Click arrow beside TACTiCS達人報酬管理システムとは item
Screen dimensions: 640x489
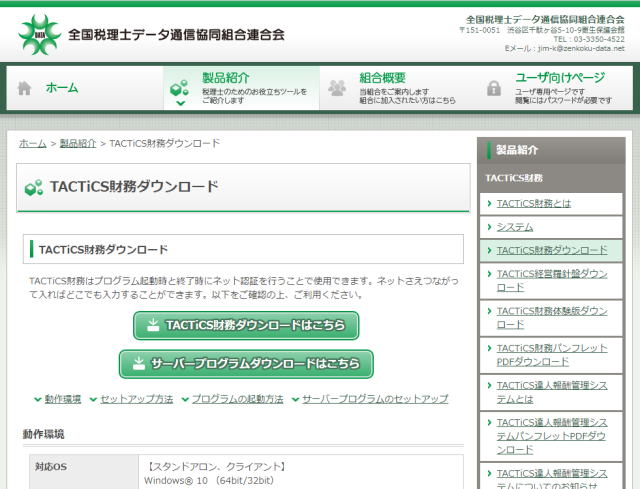click(x=489, y=385)
